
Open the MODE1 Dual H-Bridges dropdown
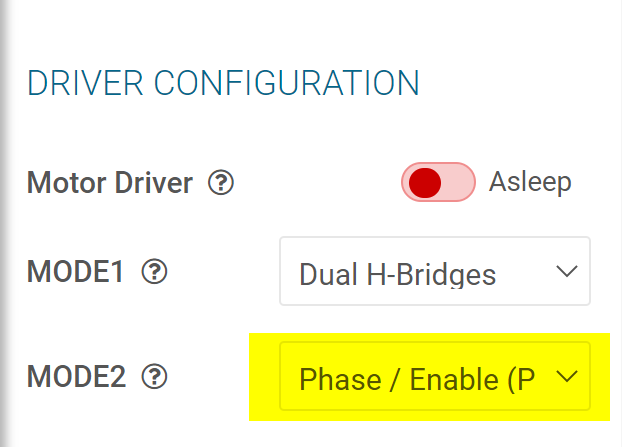[434, 272]
